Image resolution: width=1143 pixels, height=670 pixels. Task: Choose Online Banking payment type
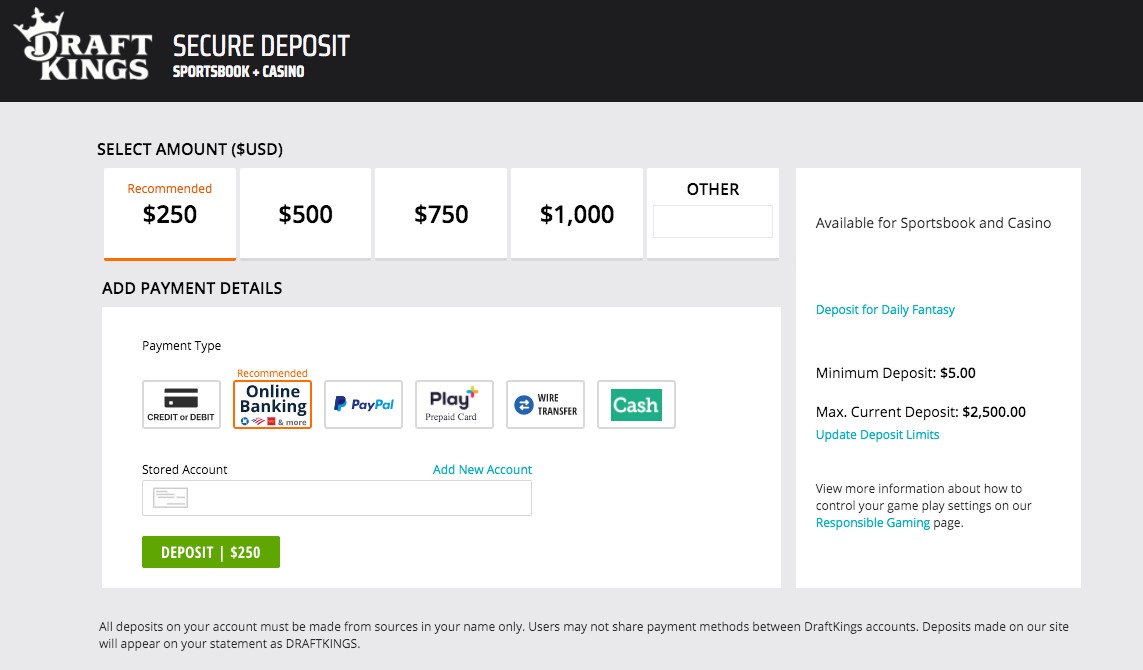272,405
